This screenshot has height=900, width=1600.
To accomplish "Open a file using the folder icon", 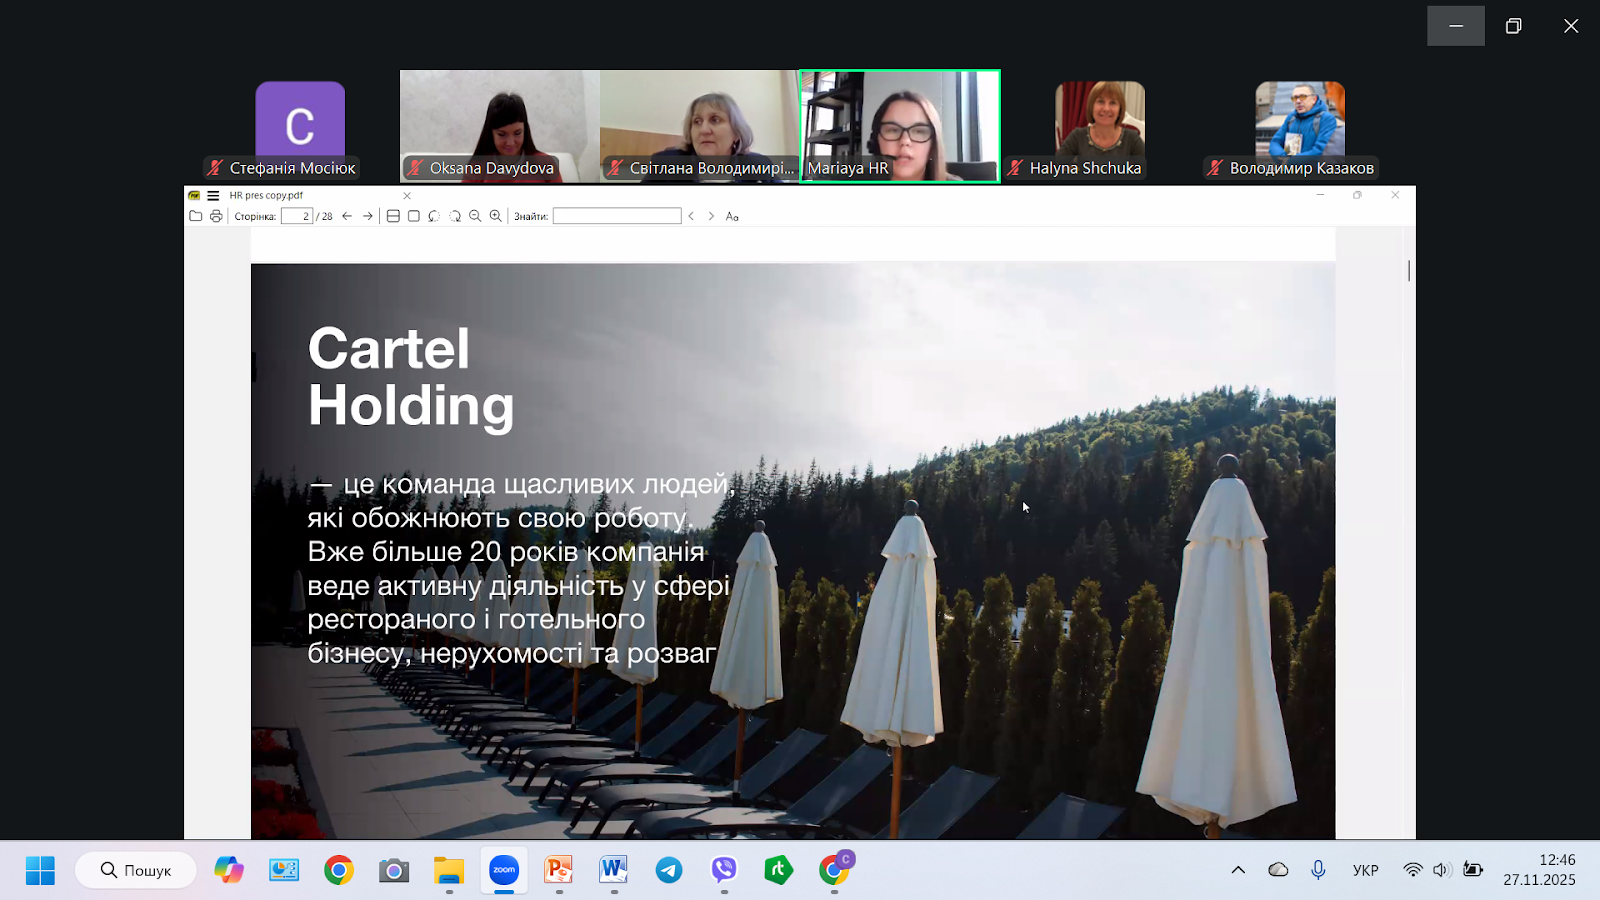I will pyautogui.click(x=196, y=216).
